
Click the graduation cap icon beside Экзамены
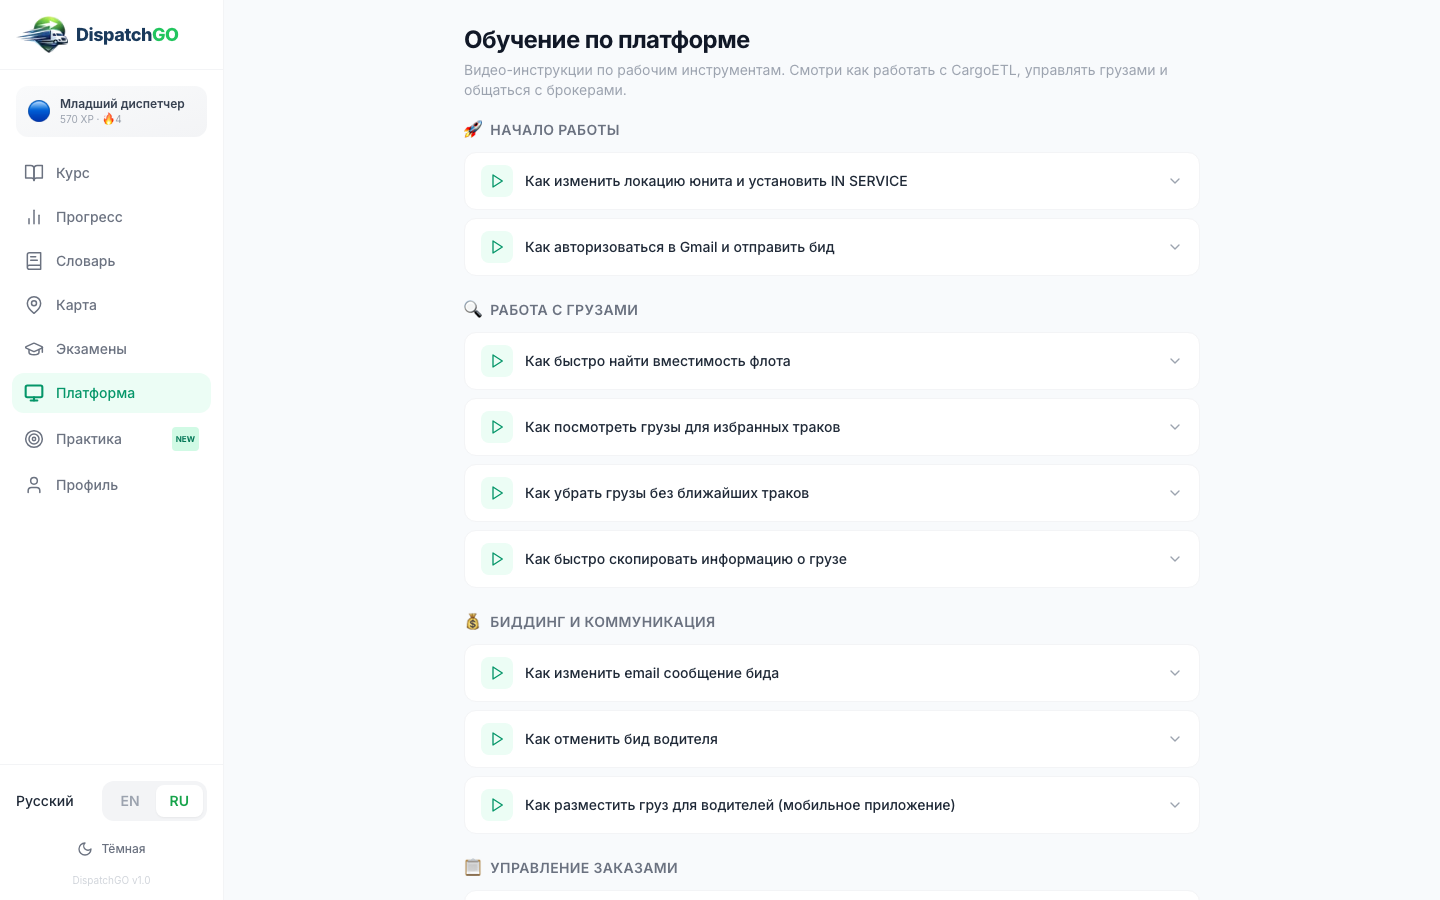tap(34, 349)
